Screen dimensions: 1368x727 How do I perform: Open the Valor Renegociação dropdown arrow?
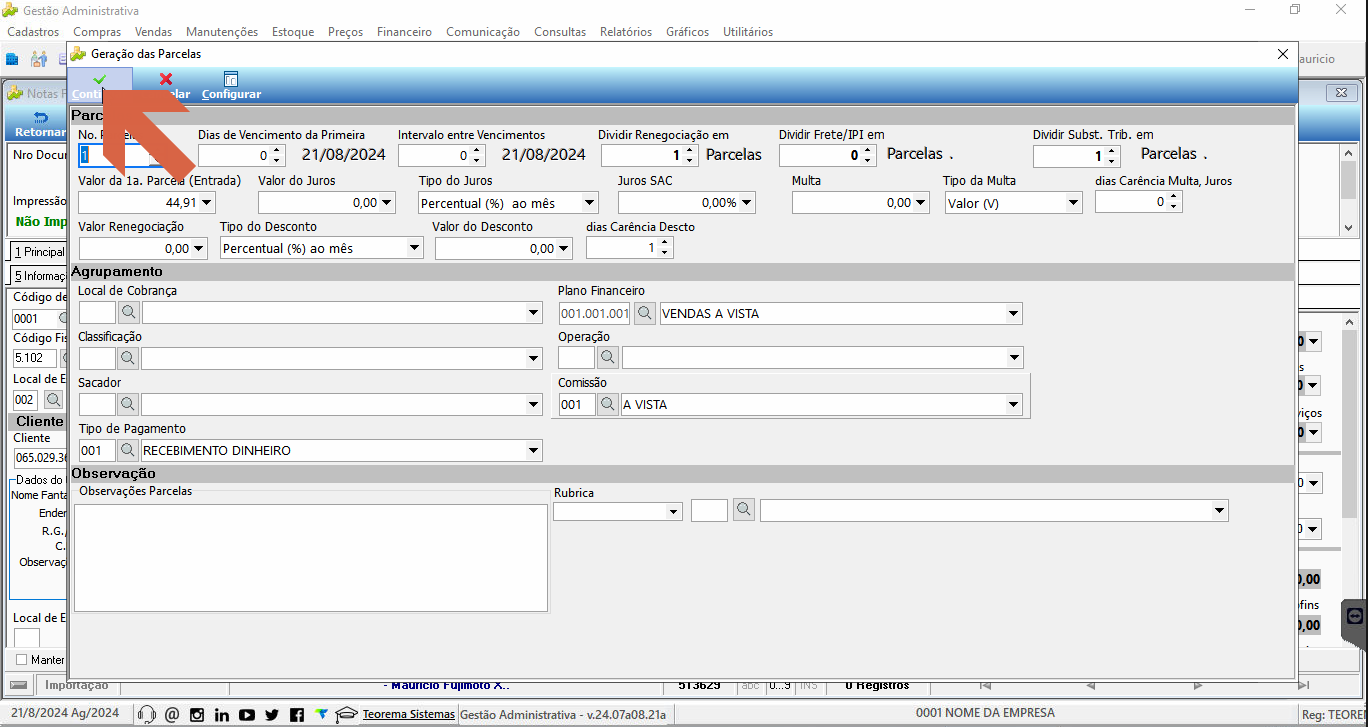point(199,248)
